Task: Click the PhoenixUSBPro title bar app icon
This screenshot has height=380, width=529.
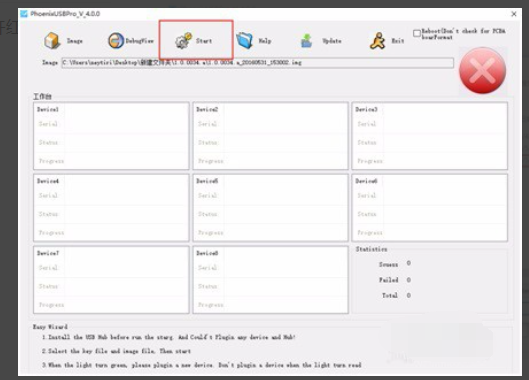Action: [x=24, y=14]
